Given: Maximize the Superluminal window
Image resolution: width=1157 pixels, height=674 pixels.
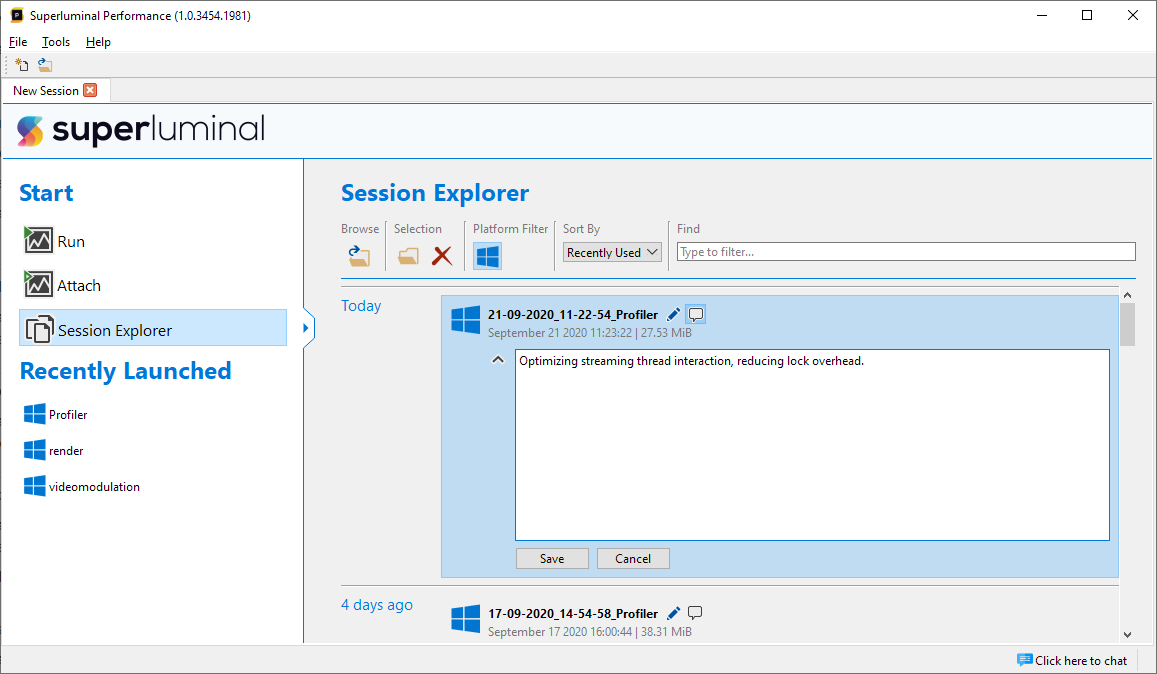Looking at the screenshot, I should click(1087, 16).
